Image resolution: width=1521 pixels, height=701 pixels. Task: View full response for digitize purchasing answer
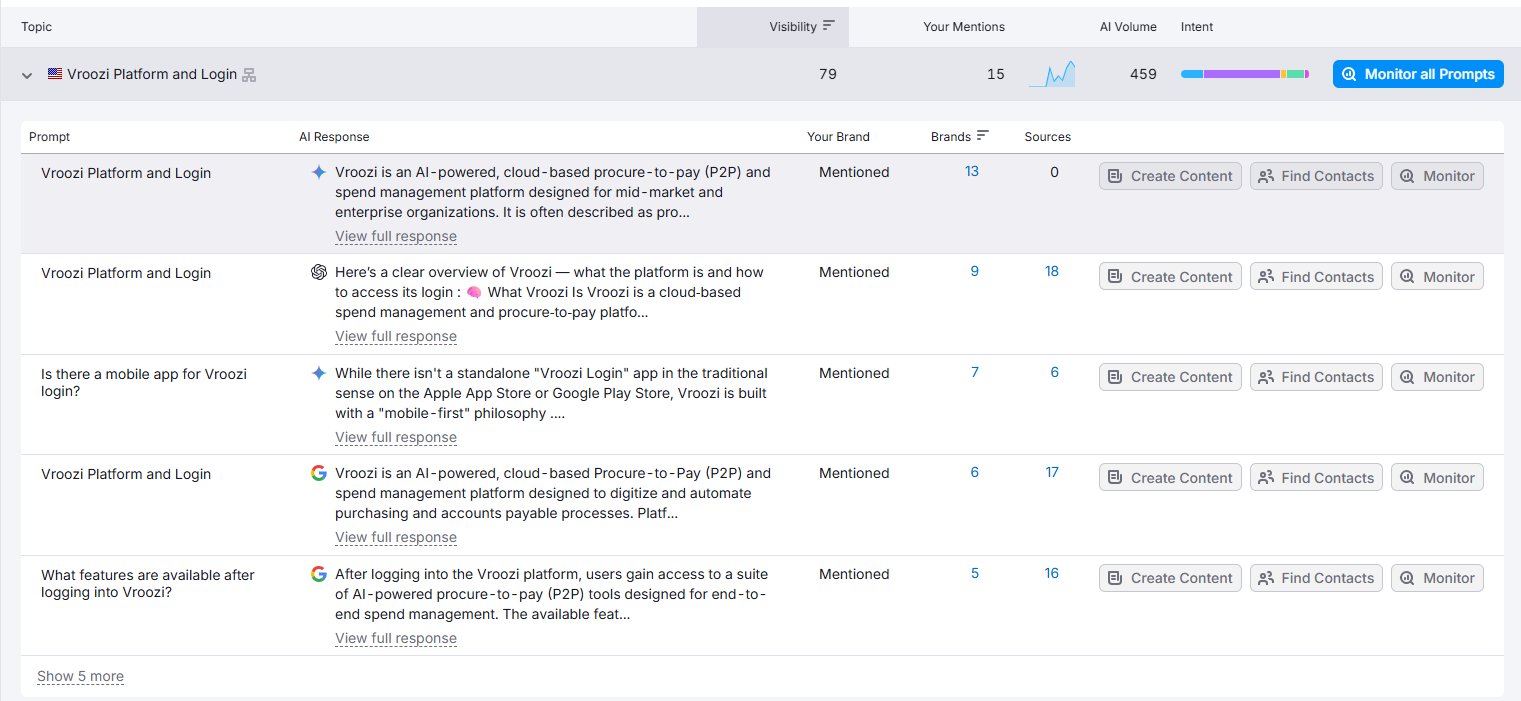(x=396, y=537)
